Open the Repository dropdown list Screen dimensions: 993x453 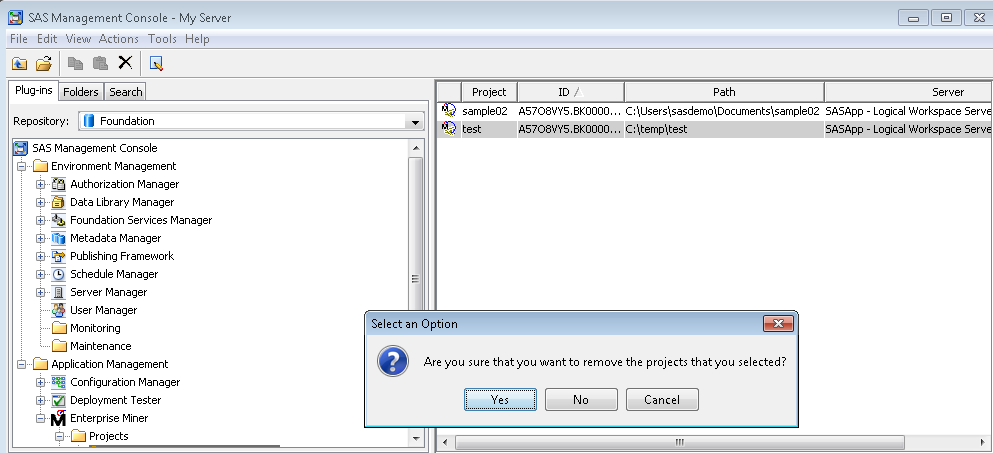[x=415, y=121]
